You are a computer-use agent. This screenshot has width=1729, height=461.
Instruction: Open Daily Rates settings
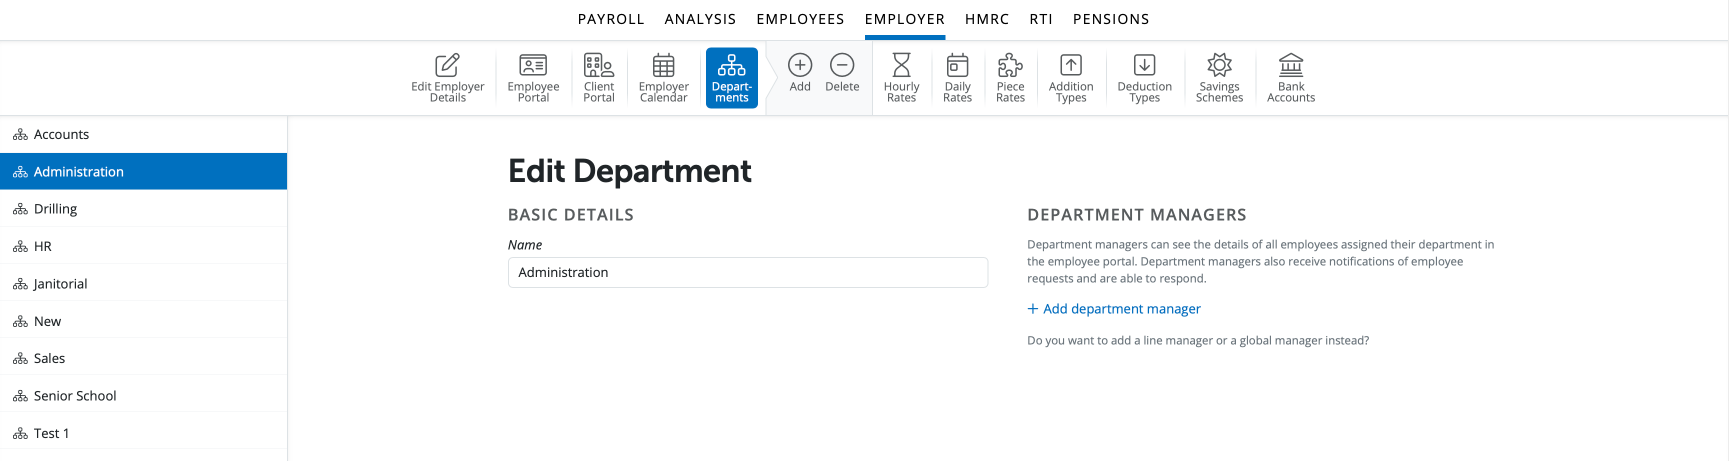click(957, 78)
